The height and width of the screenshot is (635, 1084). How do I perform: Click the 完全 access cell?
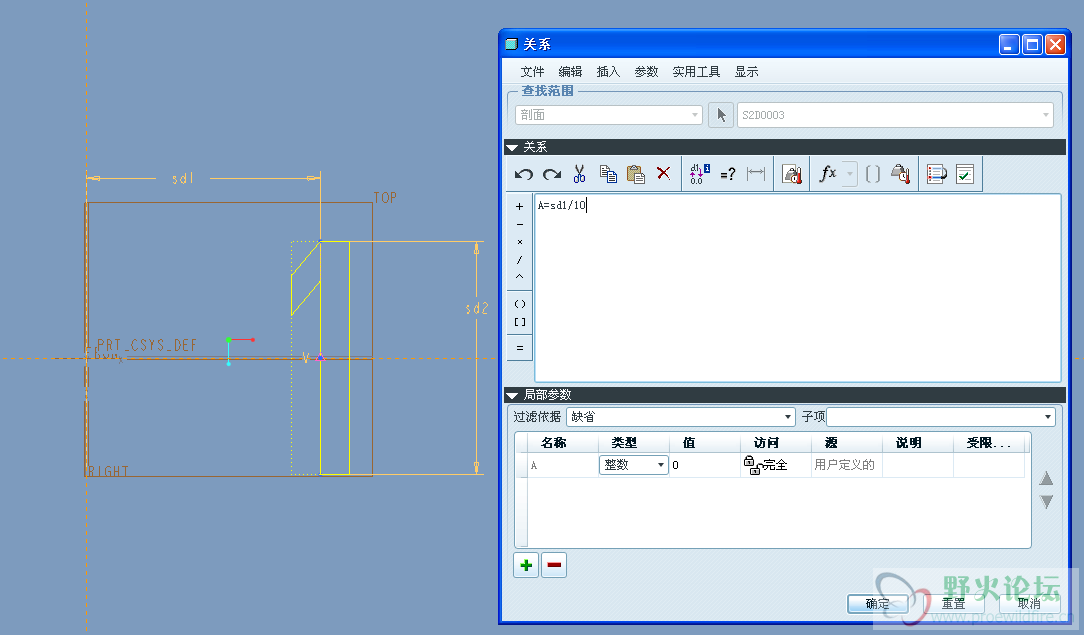pyautogui.click(x=775, y=465)
